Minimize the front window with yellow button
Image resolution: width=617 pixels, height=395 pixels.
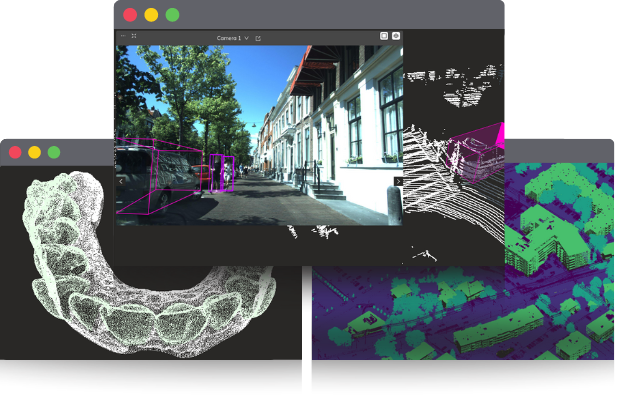click(151, 15)
